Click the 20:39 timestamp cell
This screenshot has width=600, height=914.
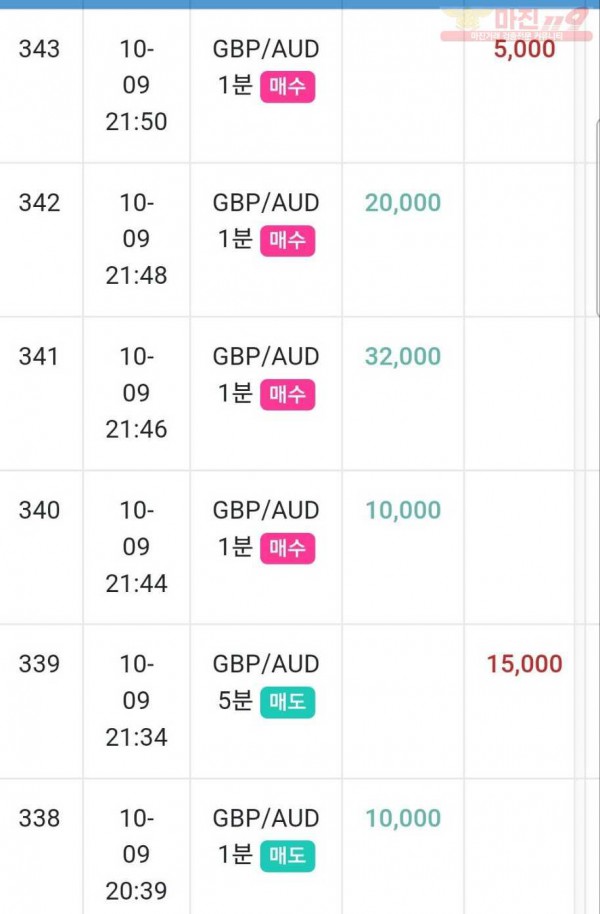point(136,847)
